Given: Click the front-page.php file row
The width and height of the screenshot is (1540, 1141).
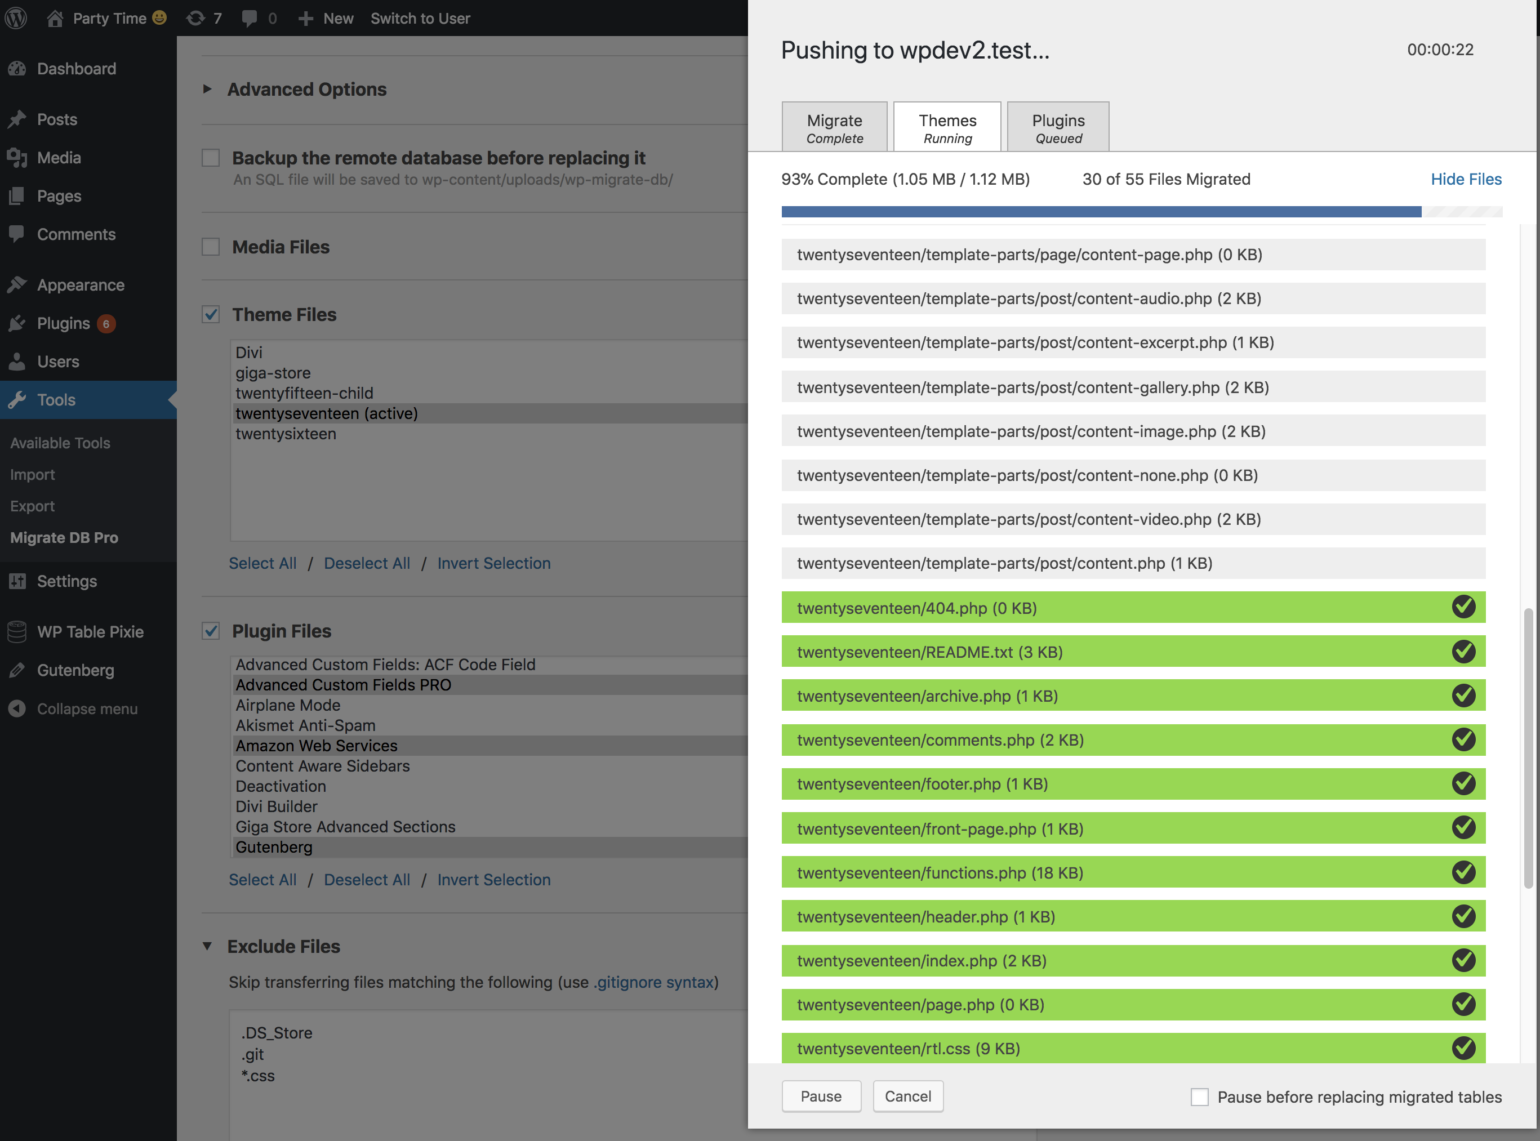Looking at the screenshot, I should (1133, 828).
